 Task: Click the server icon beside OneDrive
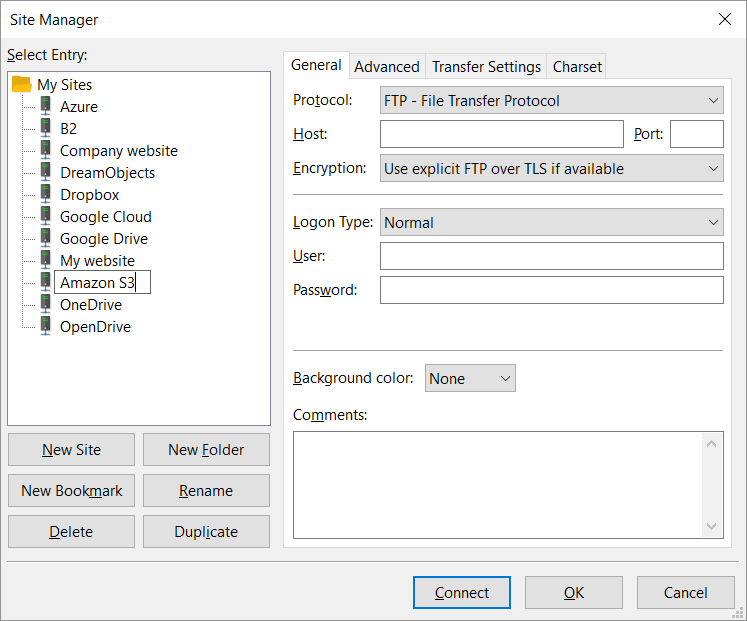click(46, 304)
